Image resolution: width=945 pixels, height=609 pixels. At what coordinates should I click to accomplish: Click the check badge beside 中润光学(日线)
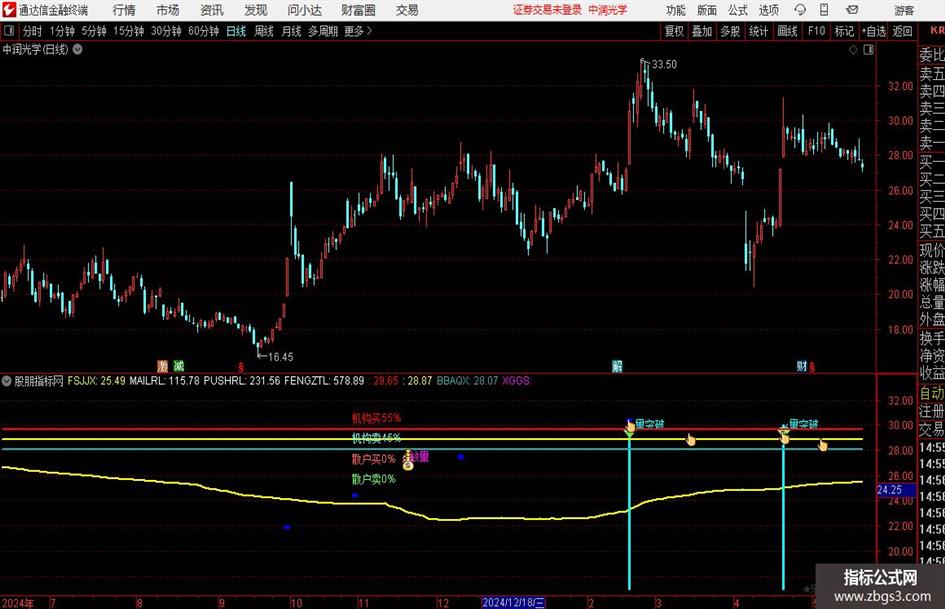coord(78,49)
